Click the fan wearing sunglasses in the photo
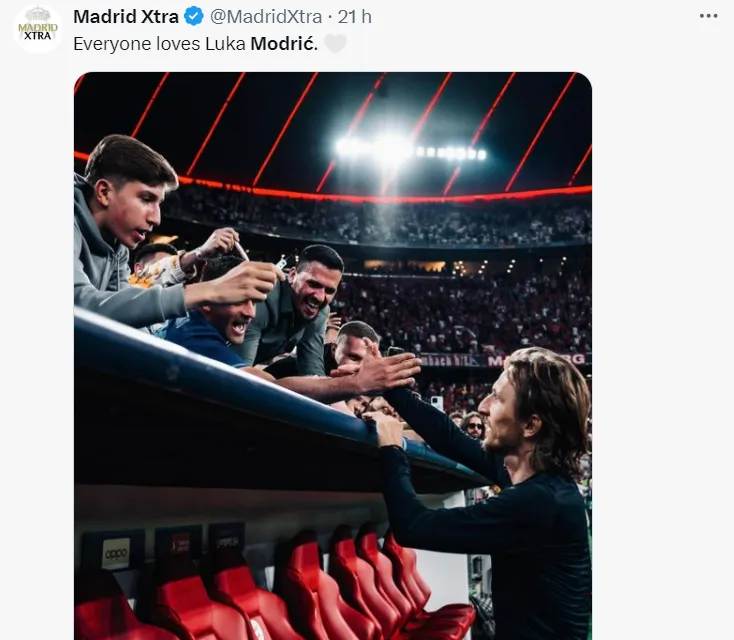This screenshot has height=640, width=734. [472, 426]
